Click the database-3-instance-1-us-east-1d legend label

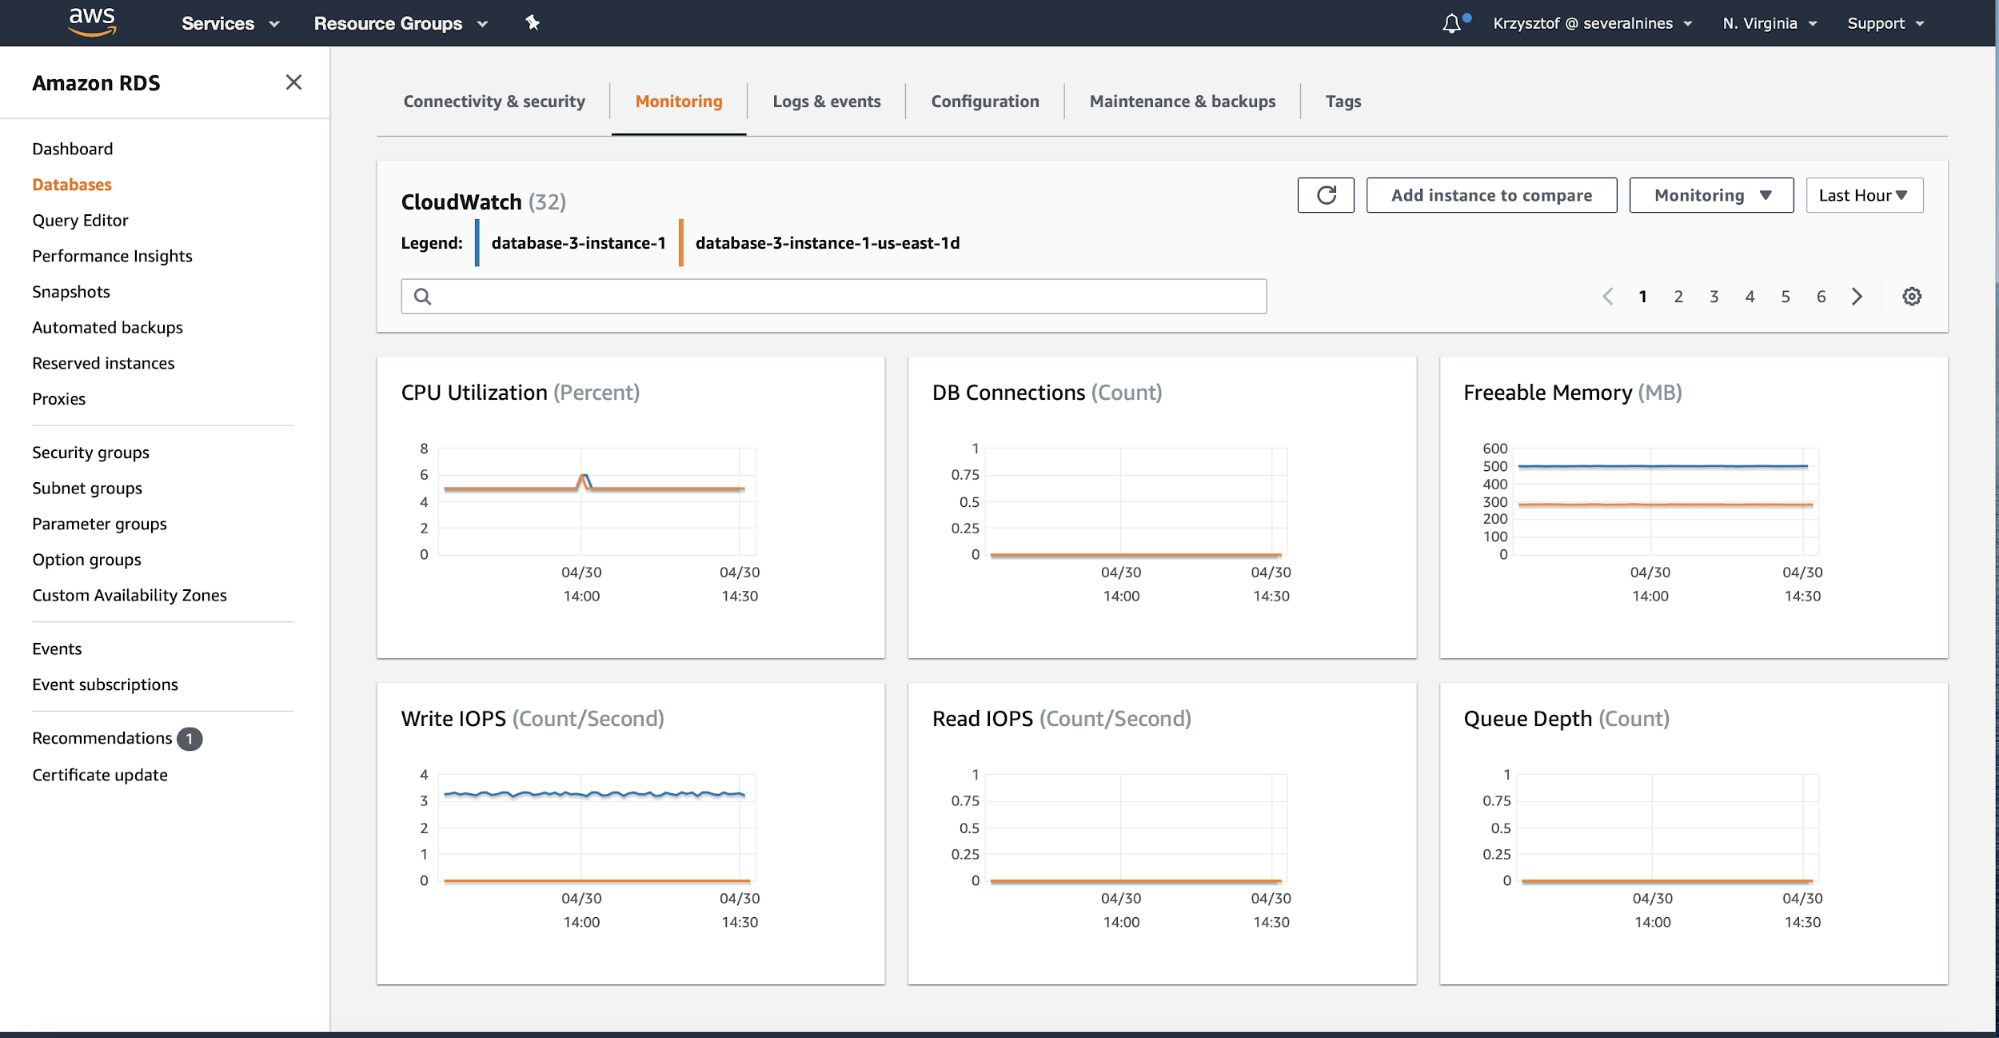point(827,243)
